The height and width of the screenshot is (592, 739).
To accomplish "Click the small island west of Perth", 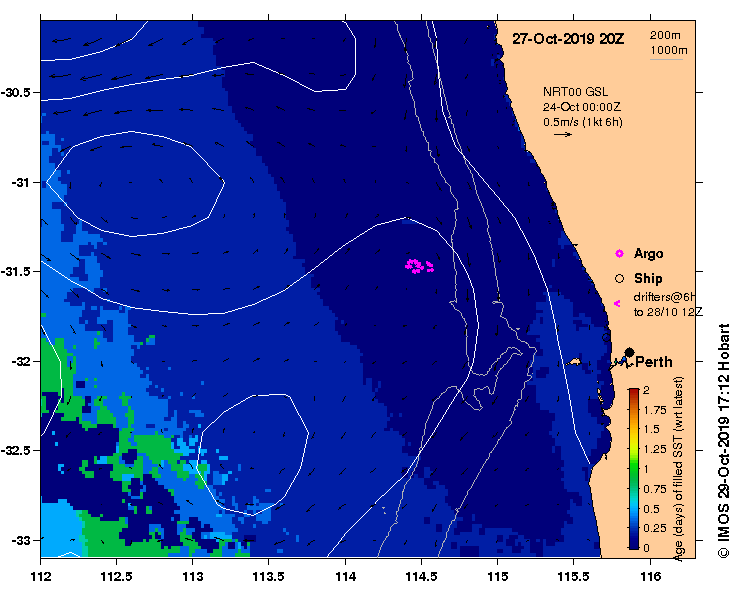I will (573, 362).
